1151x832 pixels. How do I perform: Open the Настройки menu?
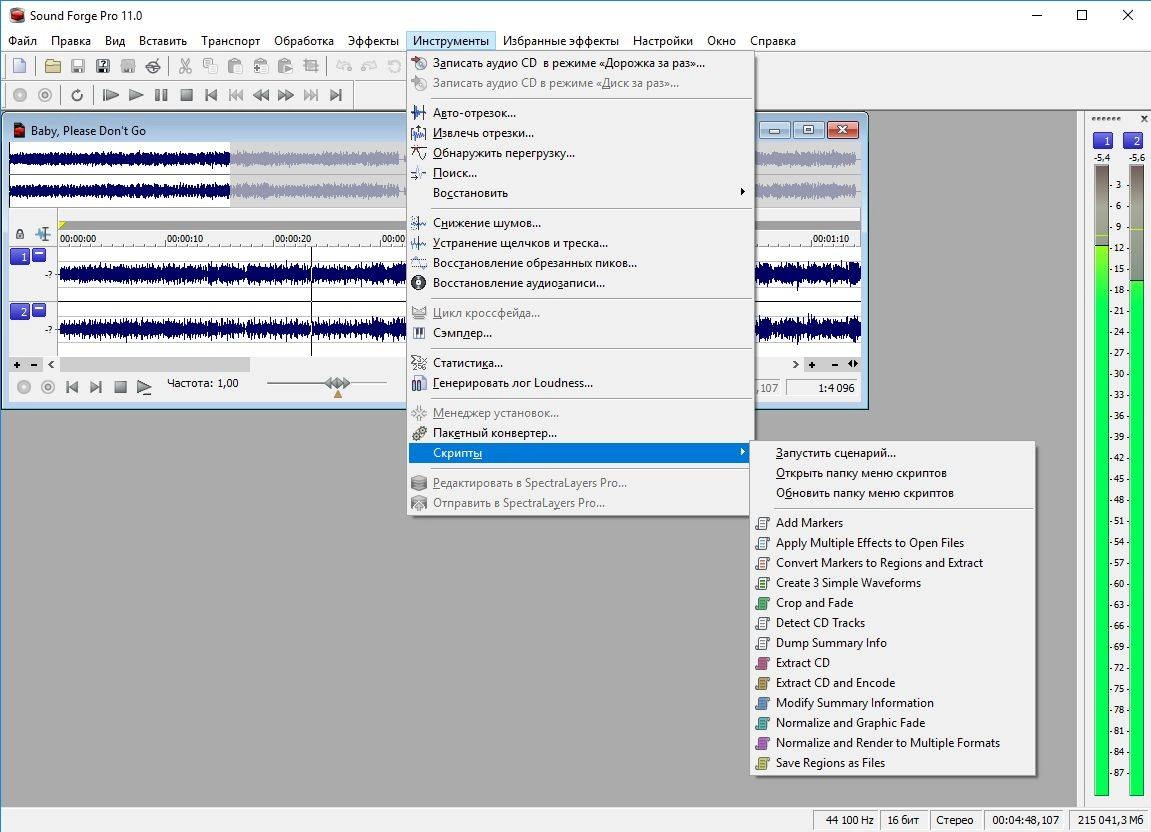tap(663, 41)
